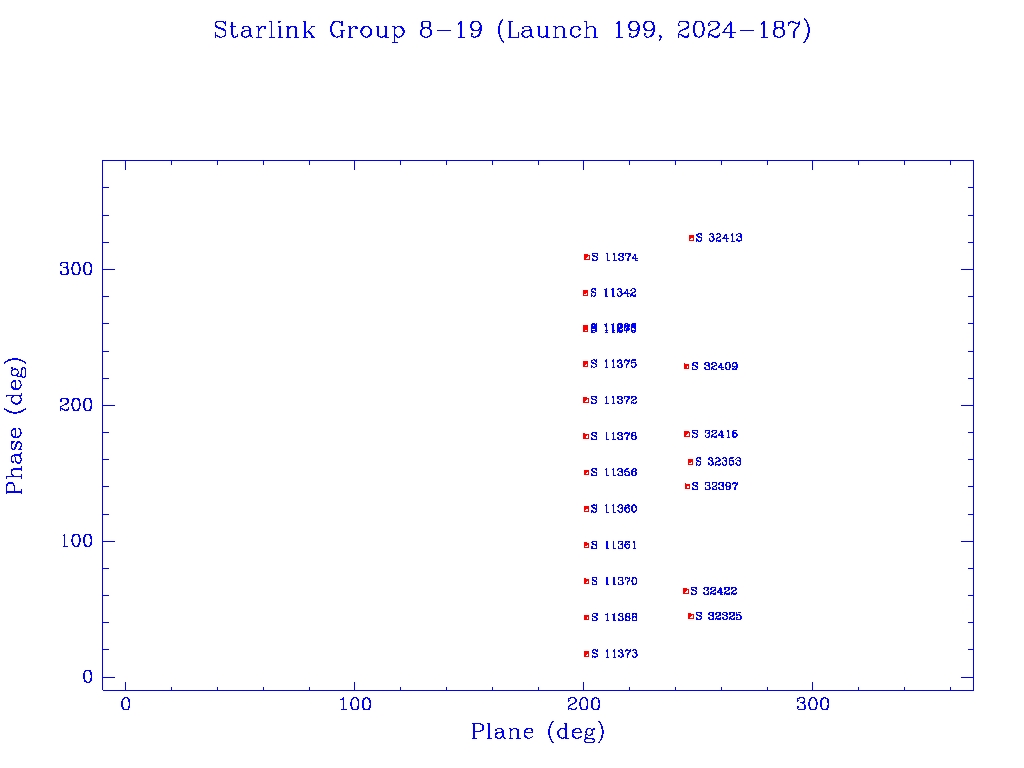Click the S 11375 satellite label
This screenshot has height=768, width=1024.
tap(613, 364)
